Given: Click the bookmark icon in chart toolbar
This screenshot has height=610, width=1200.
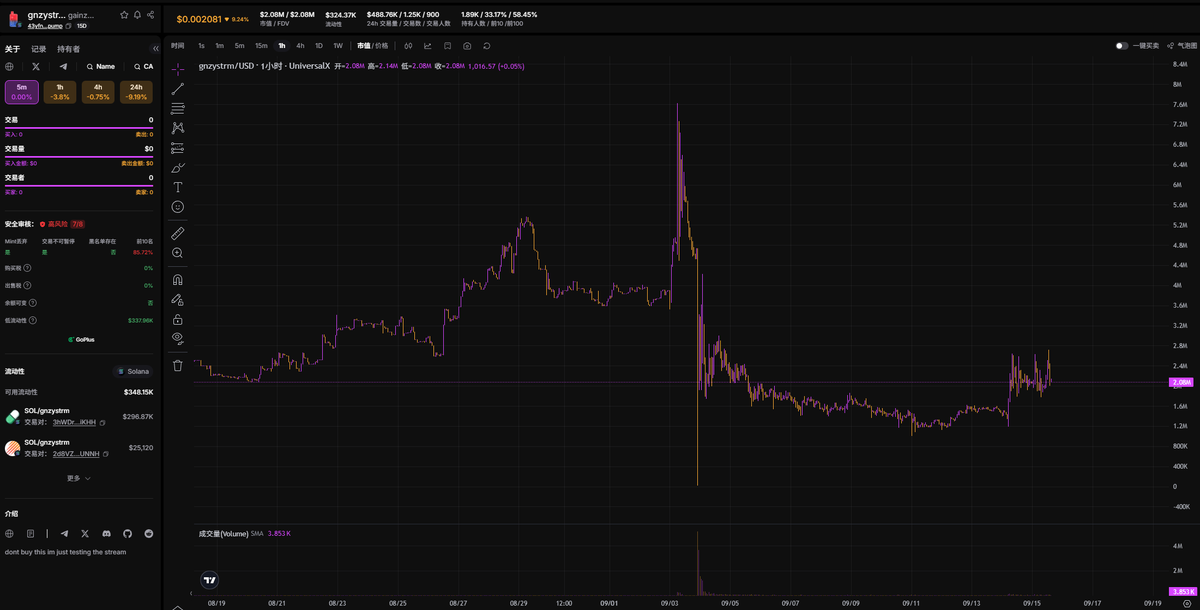Looking at the screenshot, I should pyautogui.click(x=448, y=45).
